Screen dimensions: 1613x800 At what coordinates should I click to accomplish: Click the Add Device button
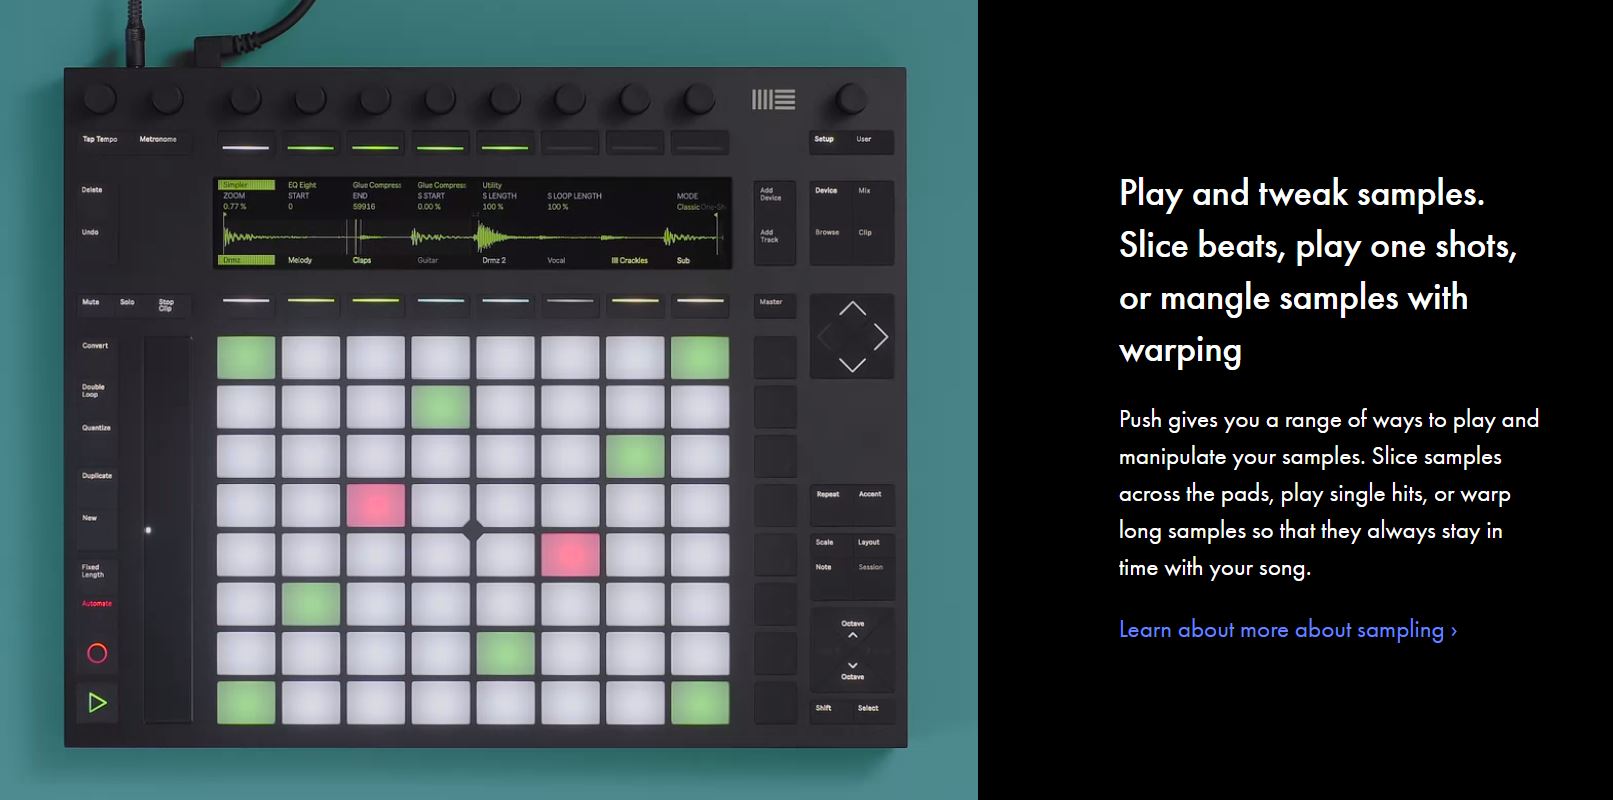click(x=770, y=194)
